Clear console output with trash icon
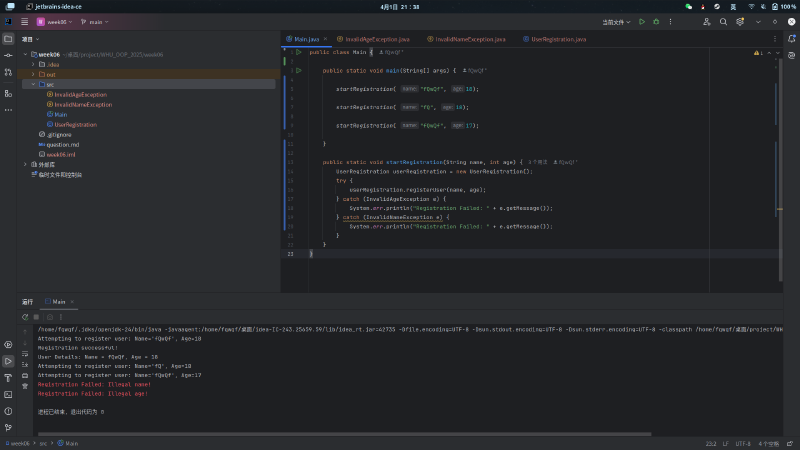 coord(25,386)
